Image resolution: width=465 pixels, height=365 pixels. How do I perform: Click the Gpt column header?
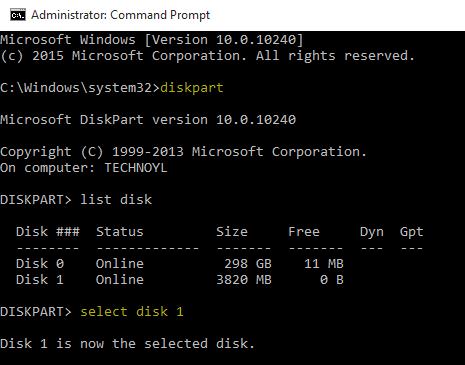pyautogui.click(x=412, y=232)
